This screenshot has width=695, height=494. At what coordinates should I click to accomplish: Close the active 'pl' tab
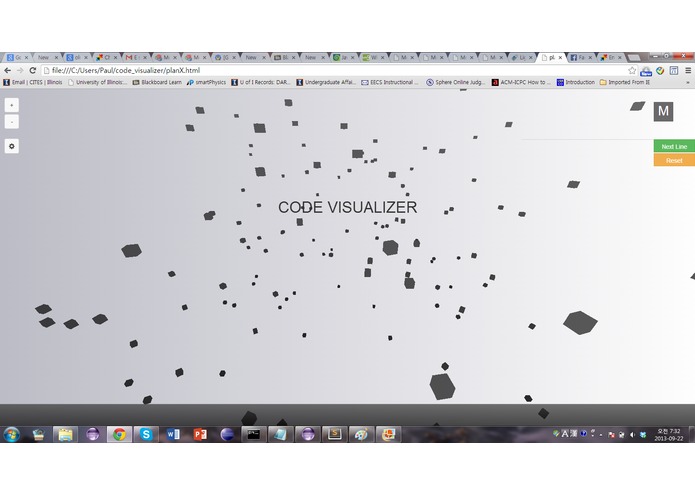pos(560,58)
